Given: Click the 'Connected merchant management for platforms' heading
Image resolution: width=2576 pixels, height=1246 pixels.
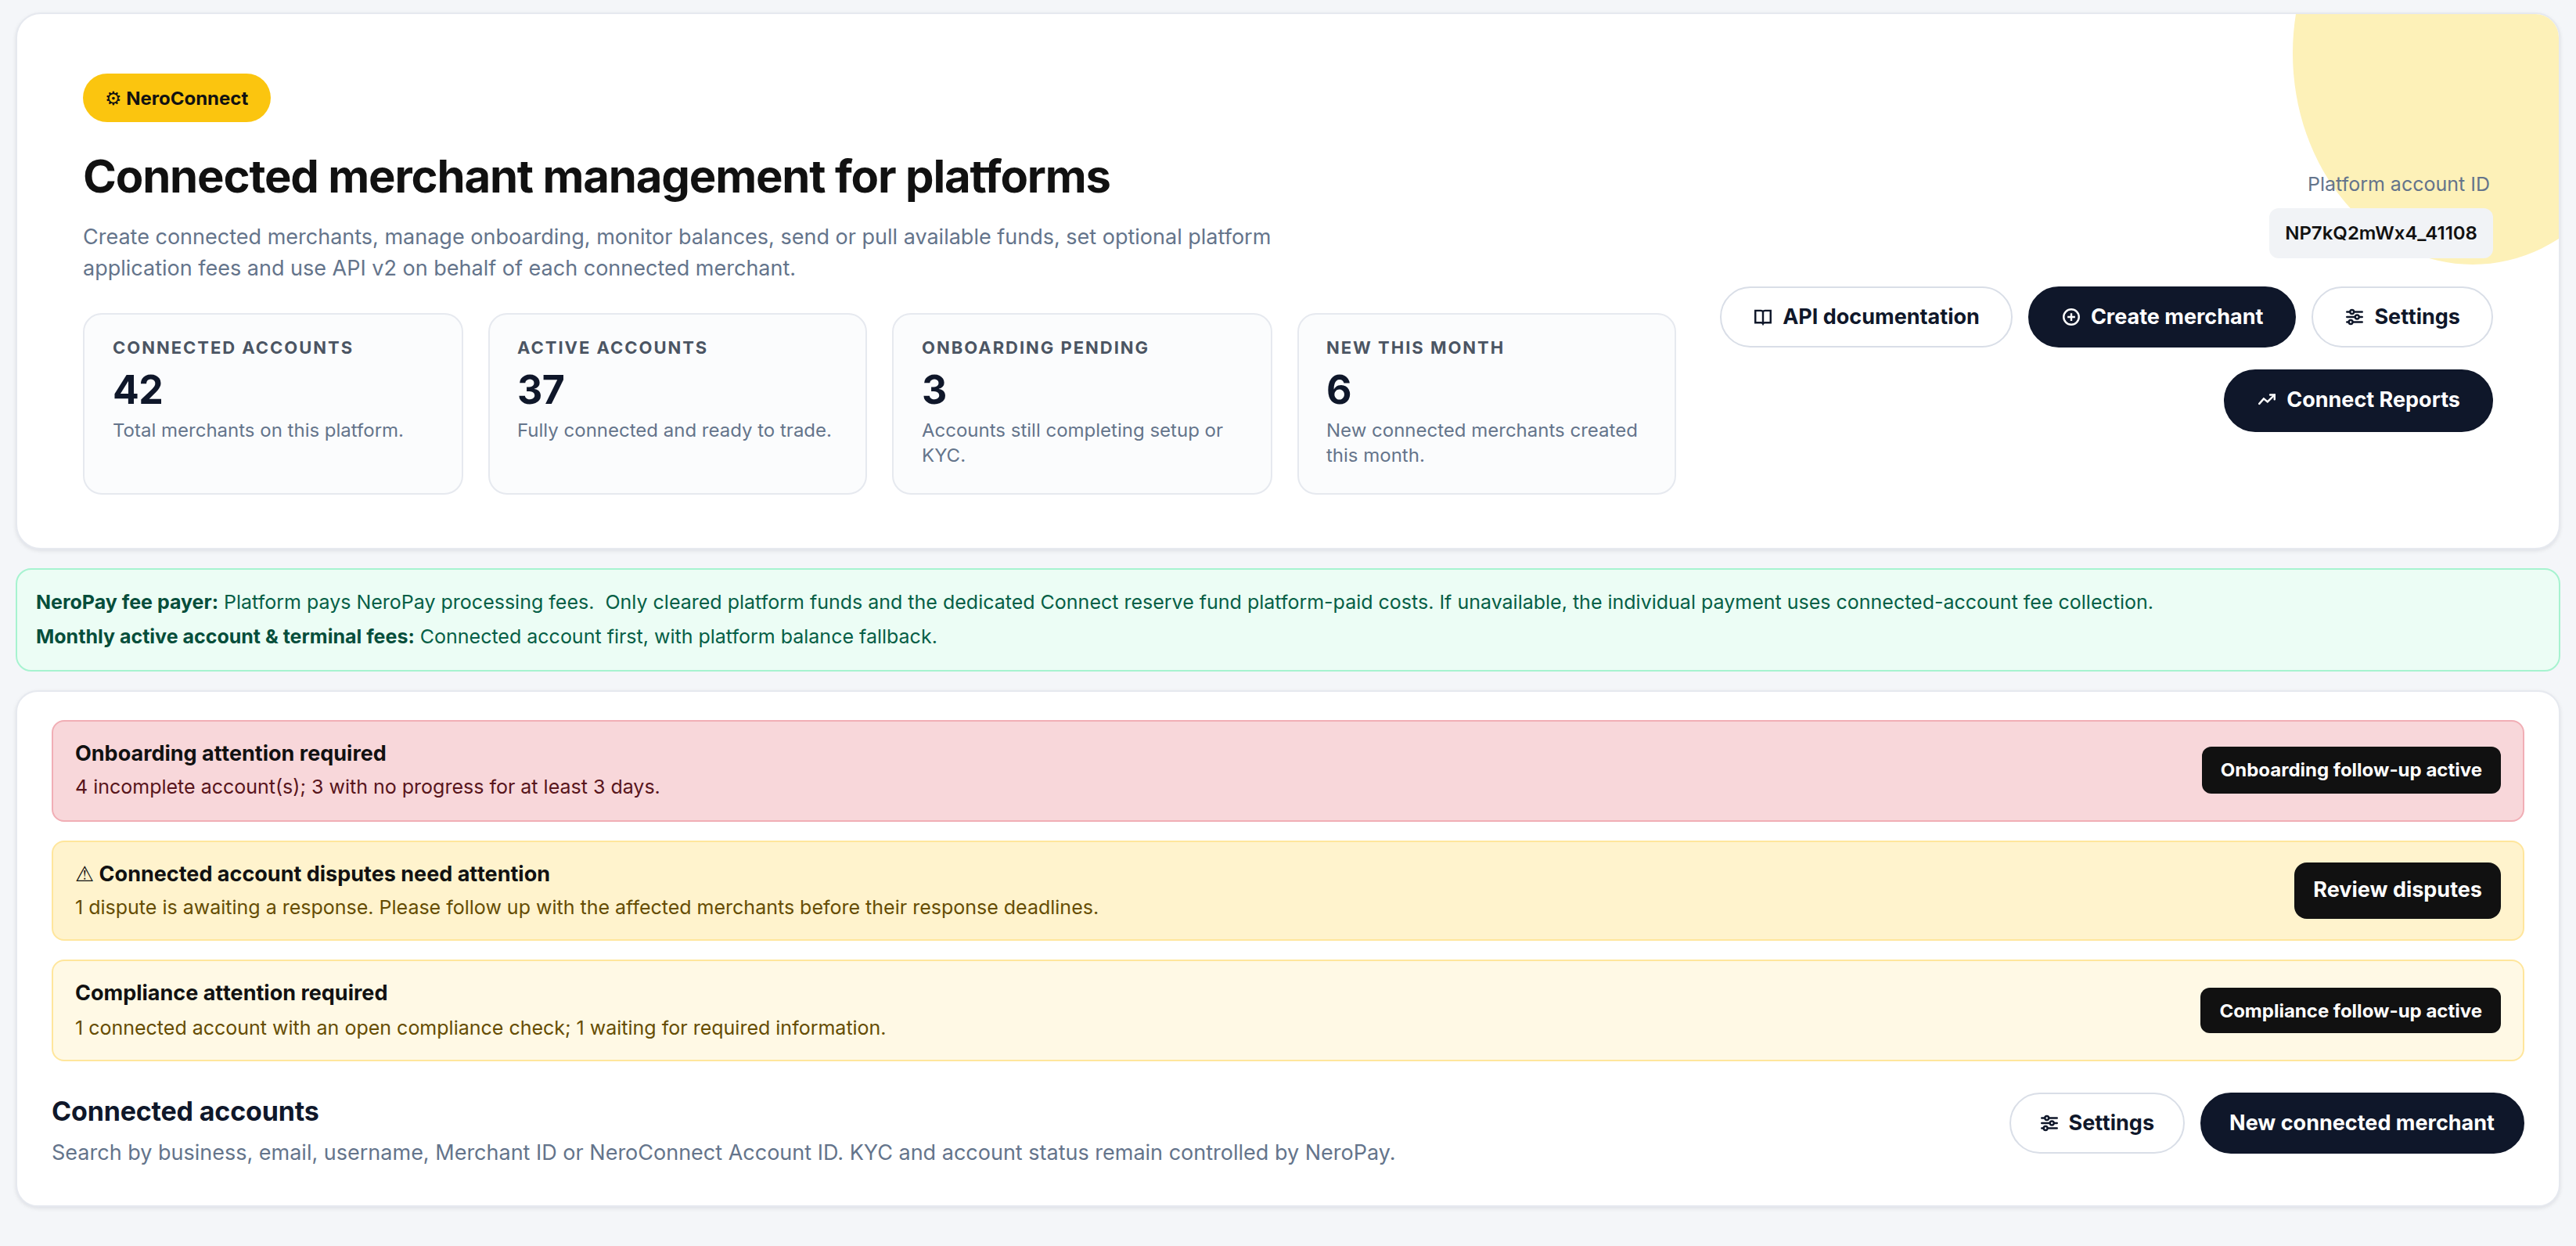Looking at the screenshot, I should (x=596, y=177).
